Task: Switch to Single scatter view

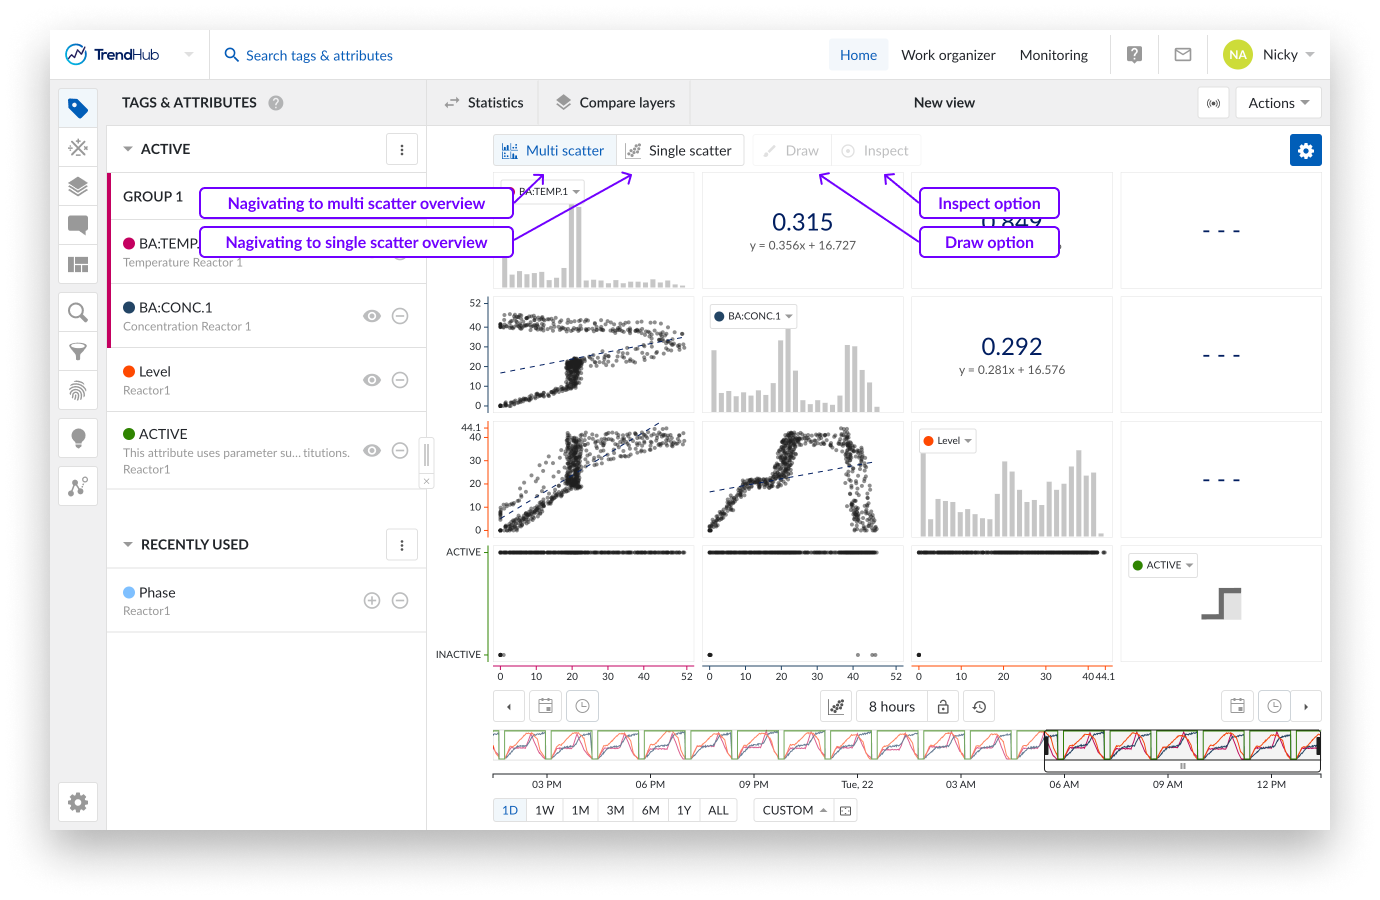Action: [x=680, y=151]
